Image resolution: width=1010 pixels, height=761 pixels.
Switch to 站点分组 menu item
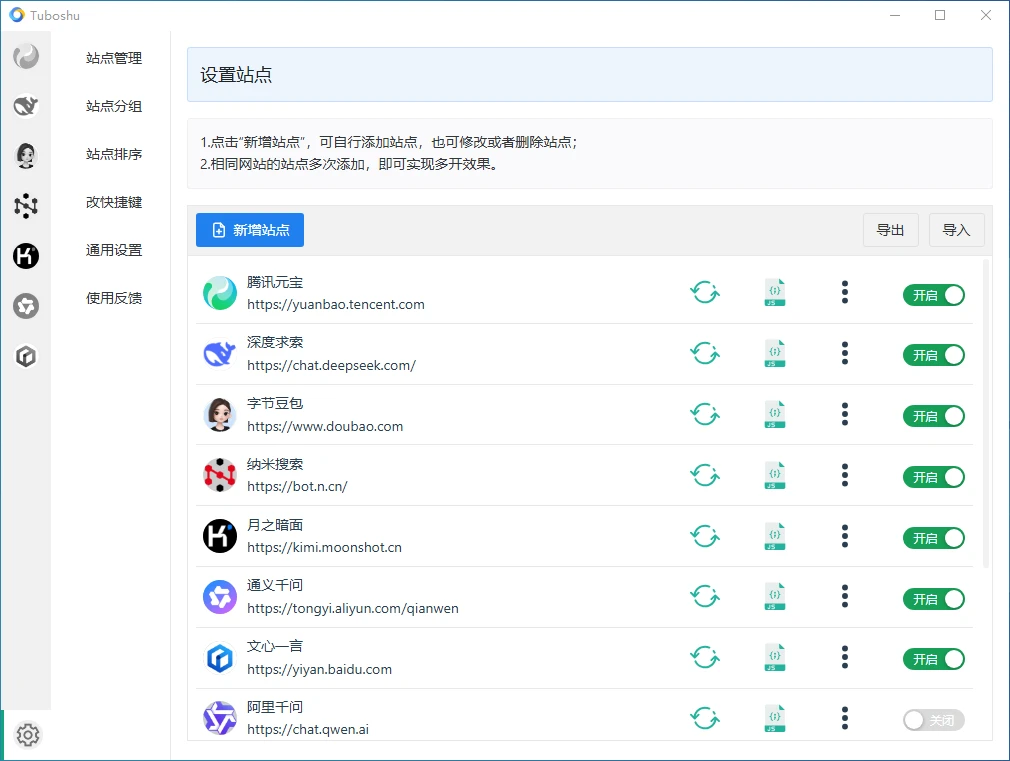pos(114,106)
